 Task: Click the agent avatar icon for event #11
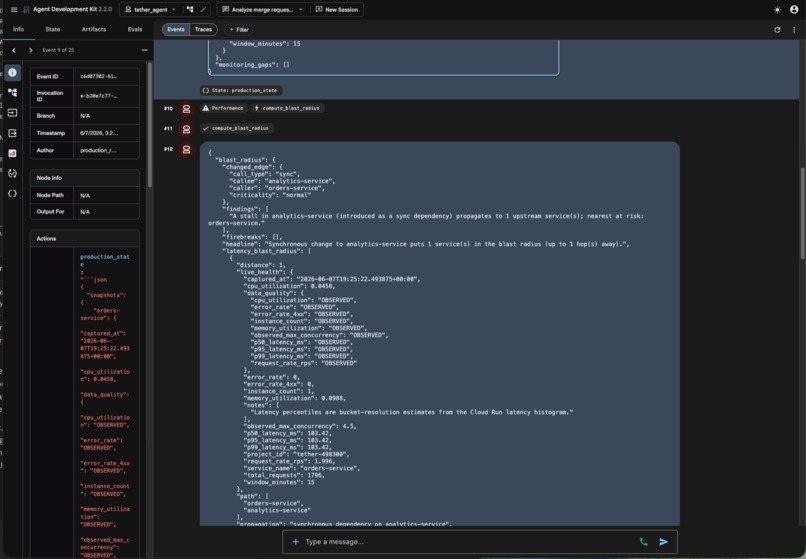[186, 129]
